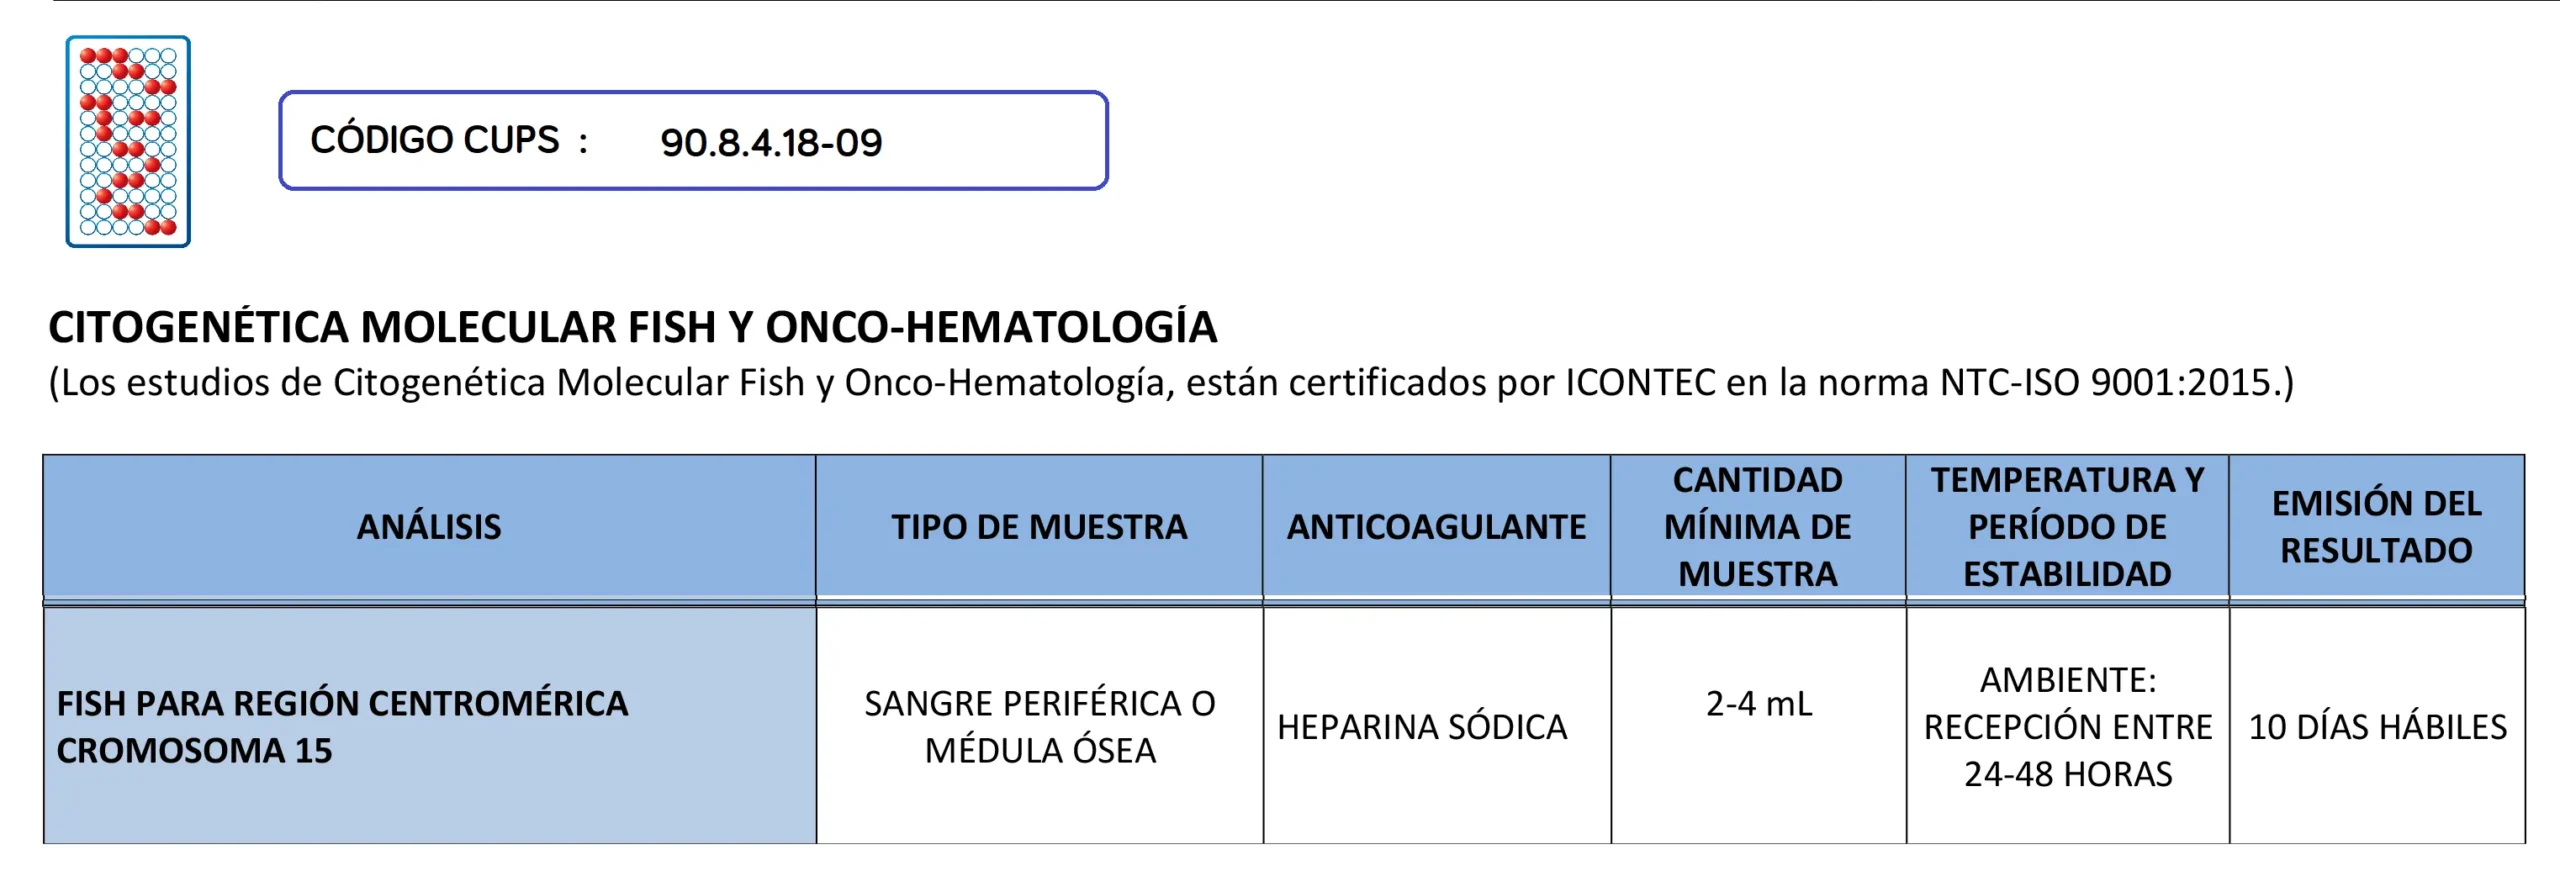This screenshot has width=2560, height=871.
Task: Click the CÓDIGO CUPS label
Action: click(x=435, y=140)
